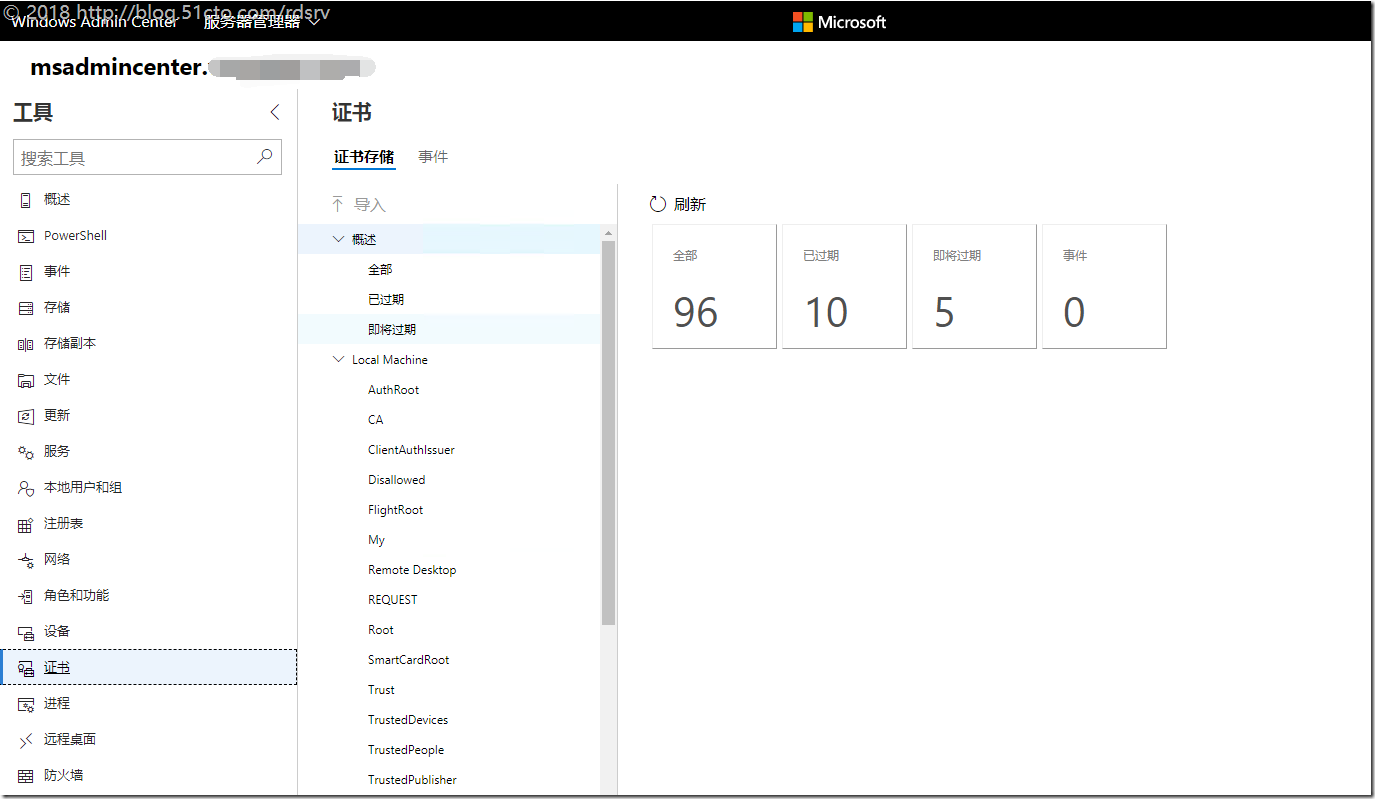1375x799 pixels.
Task: Select the Trust certificate store
Action: [x=381, y=689]
